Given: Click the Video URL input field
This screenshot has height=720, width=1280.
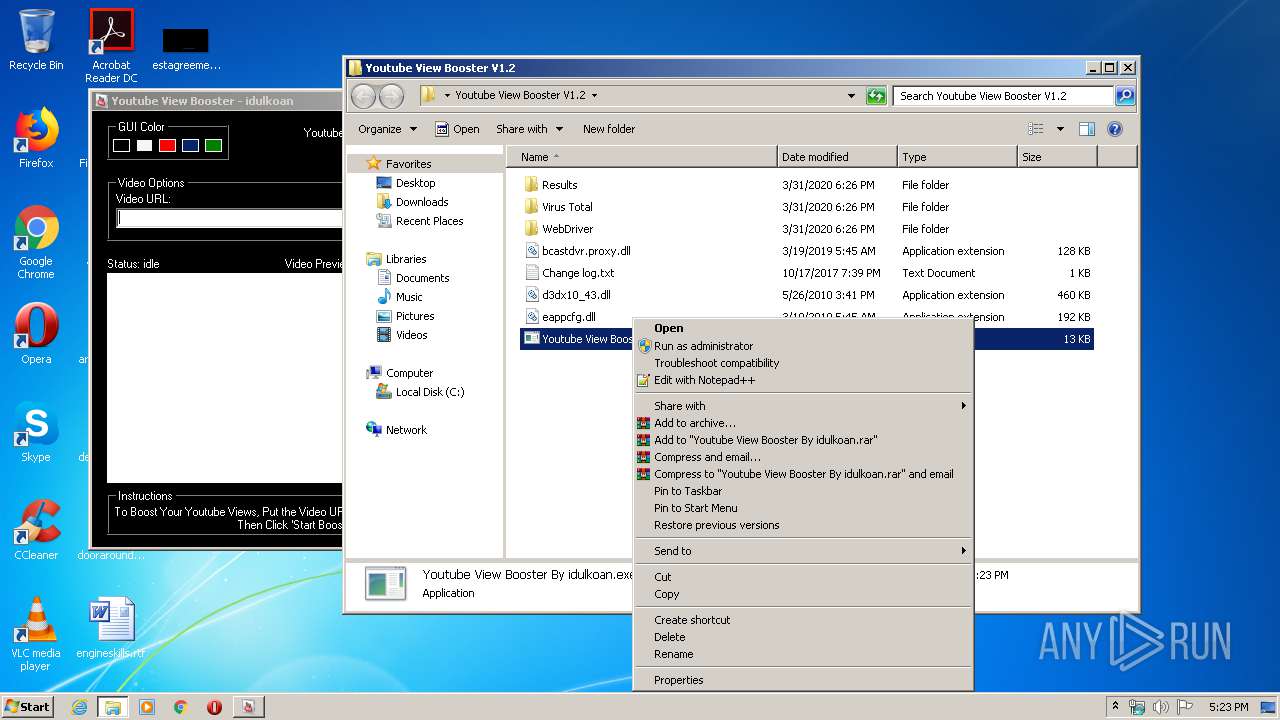Looking at the screenshot, I should click(x=229, y=218).
